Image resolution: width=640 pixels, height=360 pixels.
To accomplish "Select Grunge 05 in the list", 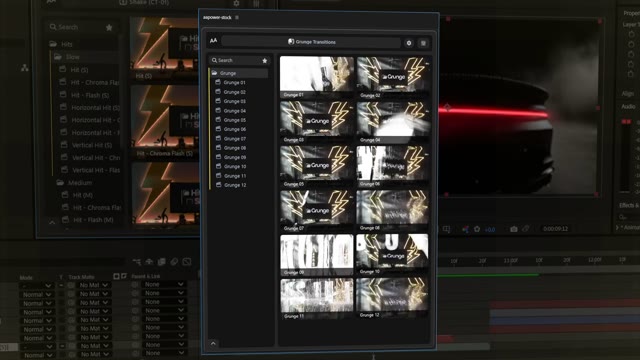I will (x=231, y=120).
